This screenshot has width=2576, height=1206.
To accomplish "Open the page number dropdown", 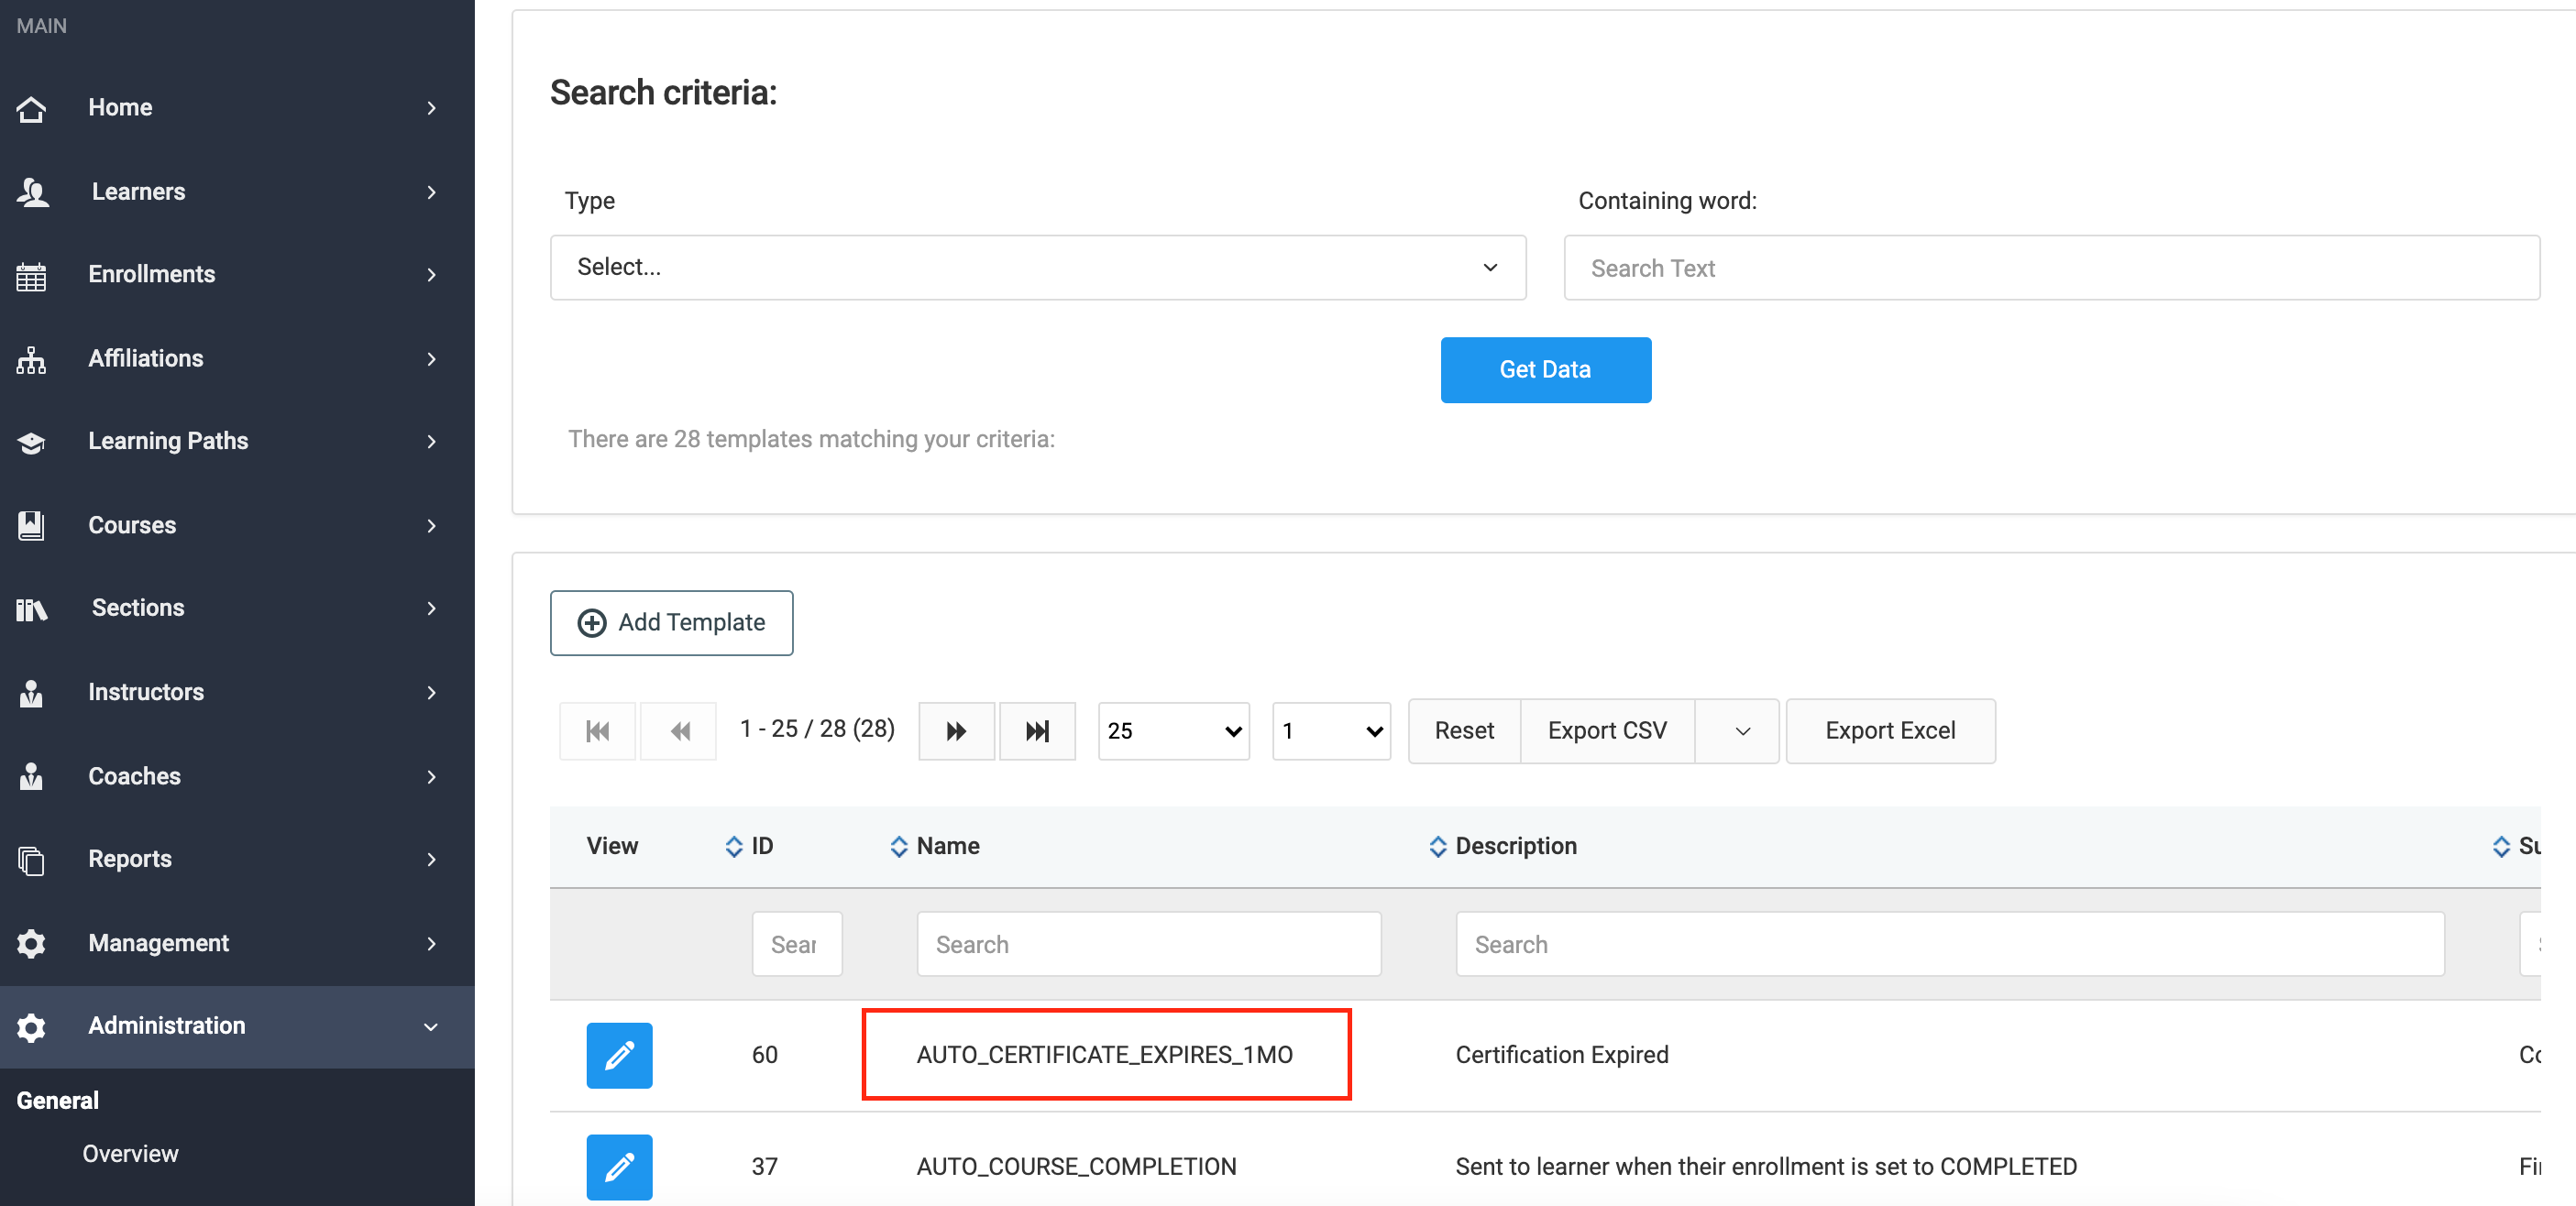I will (1330, 731).
